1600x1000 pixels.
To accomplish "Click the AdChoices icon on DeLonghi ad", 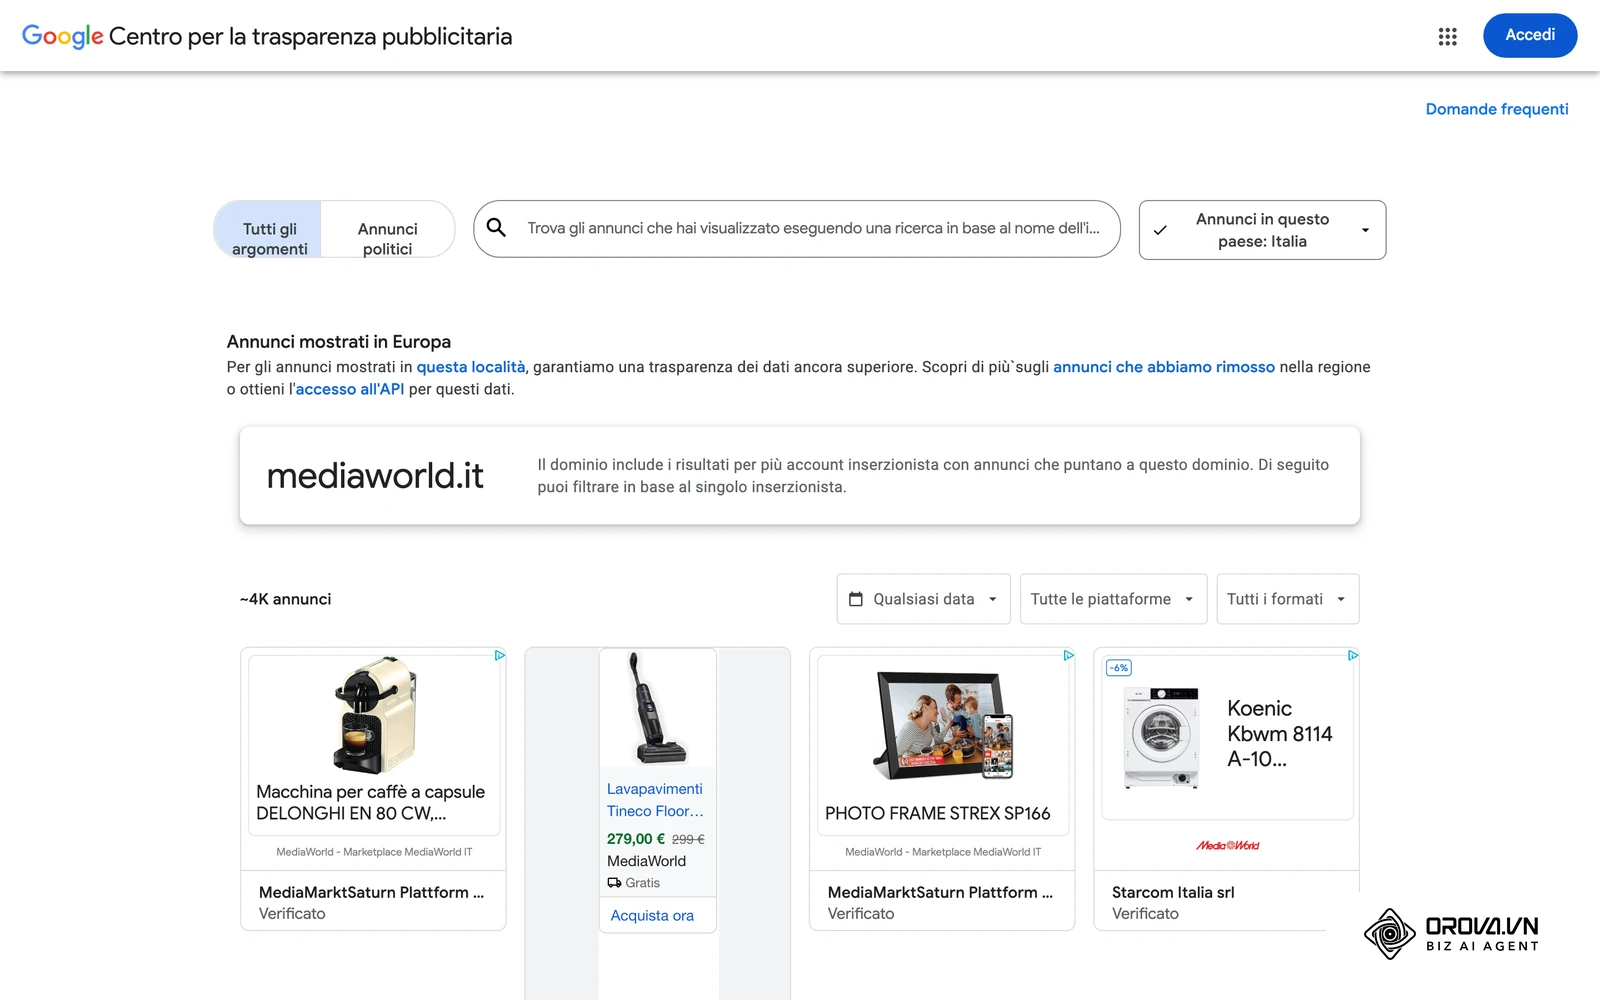I will [499, 655].
